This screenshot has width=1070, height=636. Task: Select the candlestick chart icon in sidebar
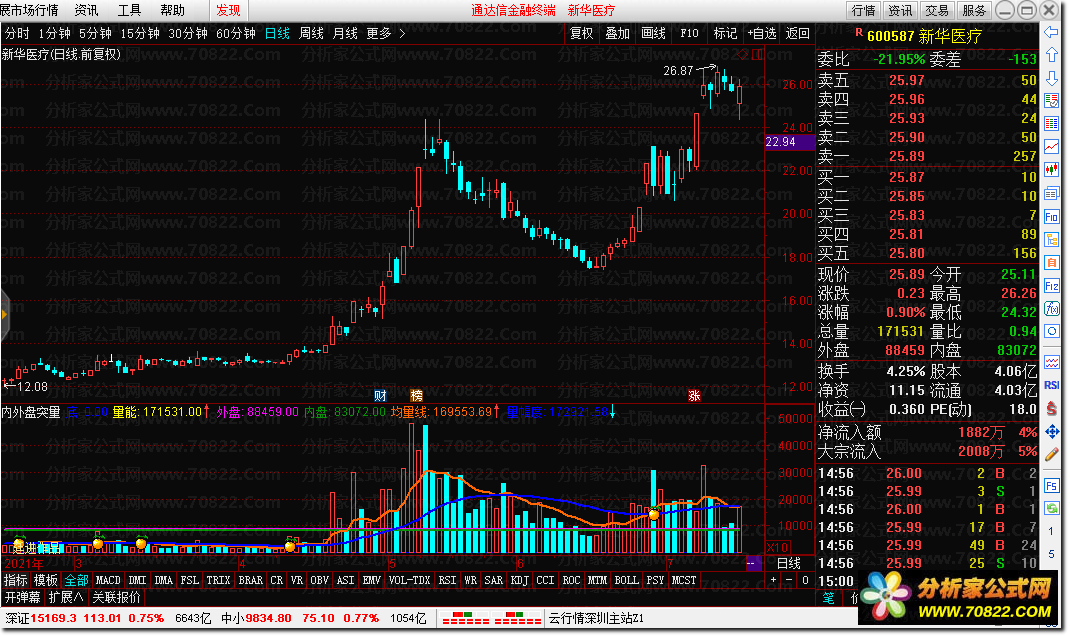click(1052, 170)
